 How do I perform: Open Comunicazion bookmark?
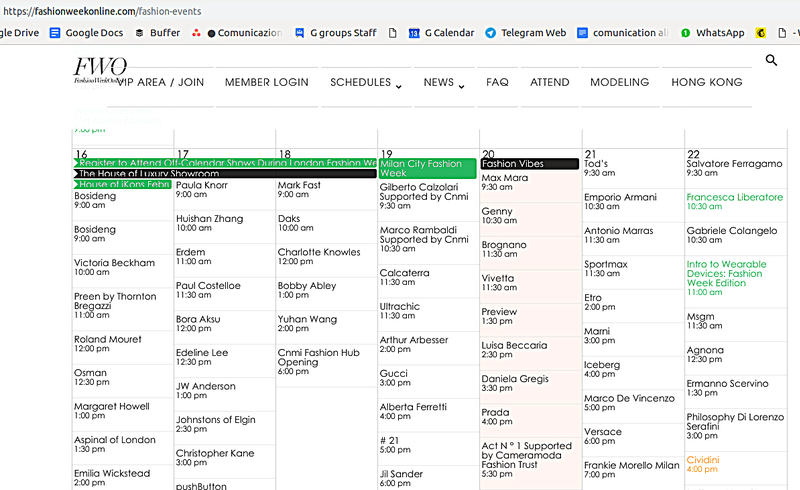click(244, 33)
